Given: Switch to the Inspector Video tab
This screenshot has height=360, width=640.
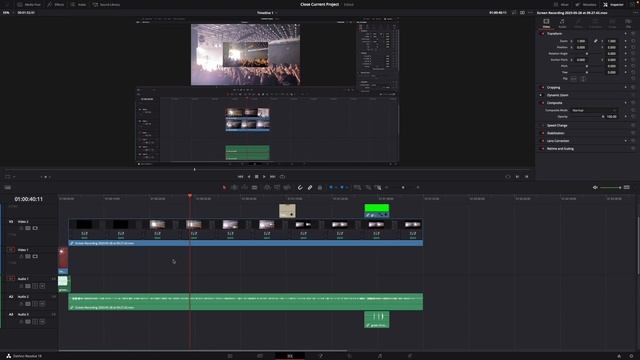Looking at the screenshot, I should 546,23.
